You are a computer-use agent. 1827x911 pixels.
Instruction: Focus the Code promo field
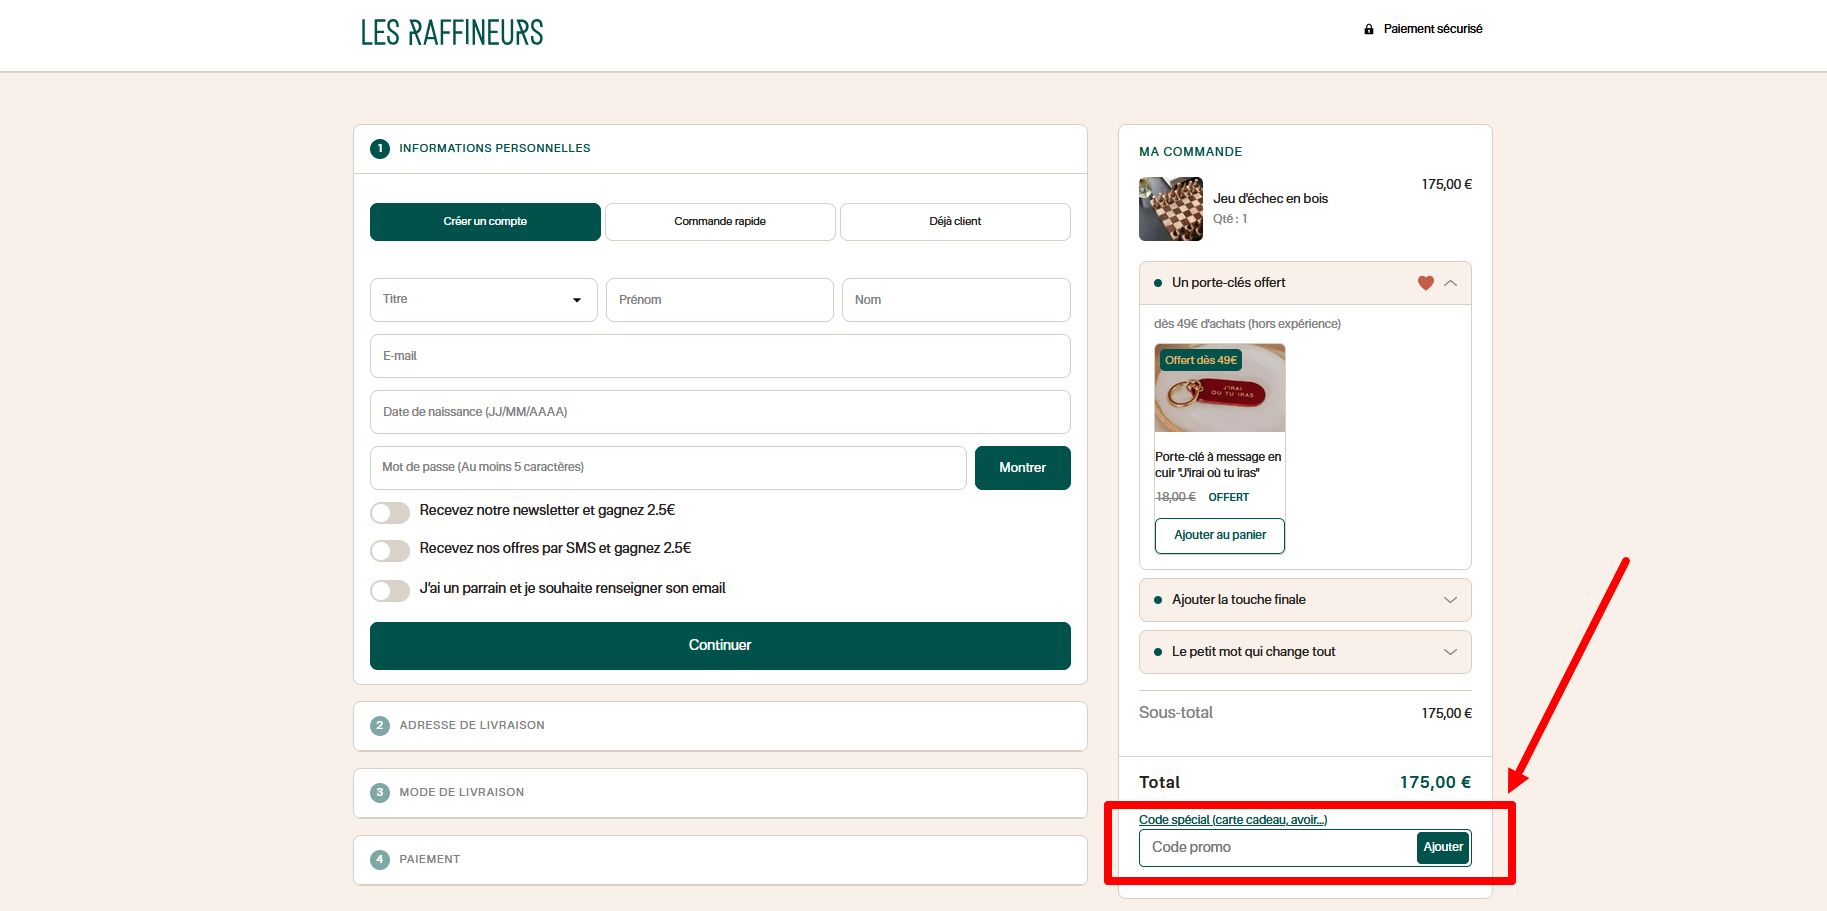pyautogui.click(x=1277, y=848)
